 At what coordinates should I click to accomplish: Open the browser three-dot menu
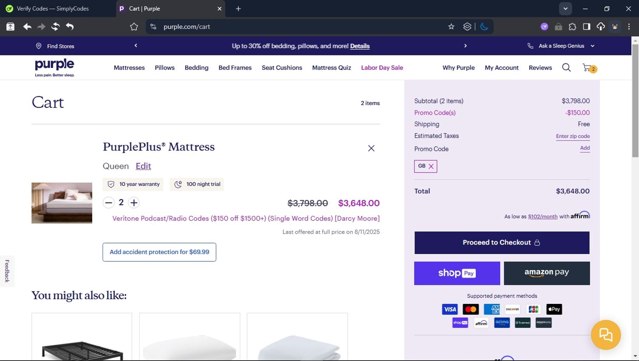629,26
